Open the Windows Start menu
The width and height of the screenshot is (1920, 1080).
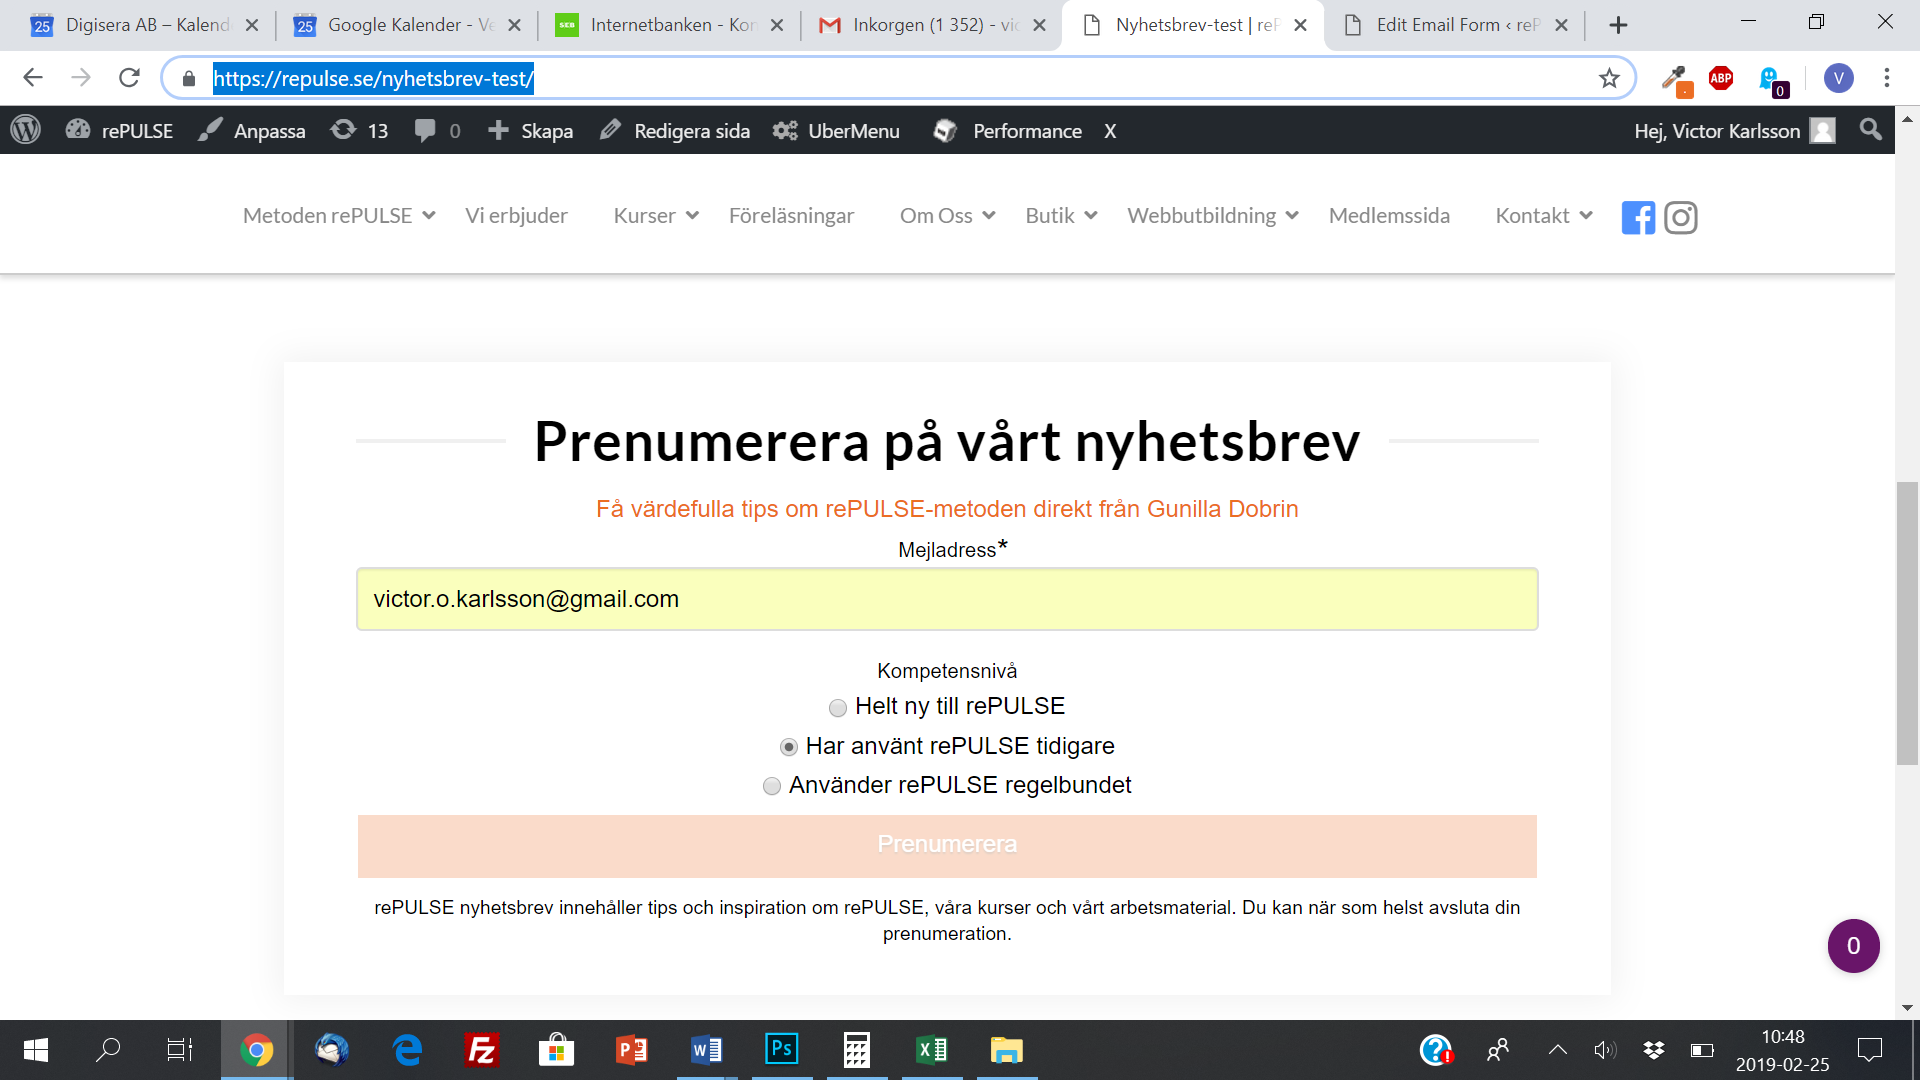(35, 1050)
